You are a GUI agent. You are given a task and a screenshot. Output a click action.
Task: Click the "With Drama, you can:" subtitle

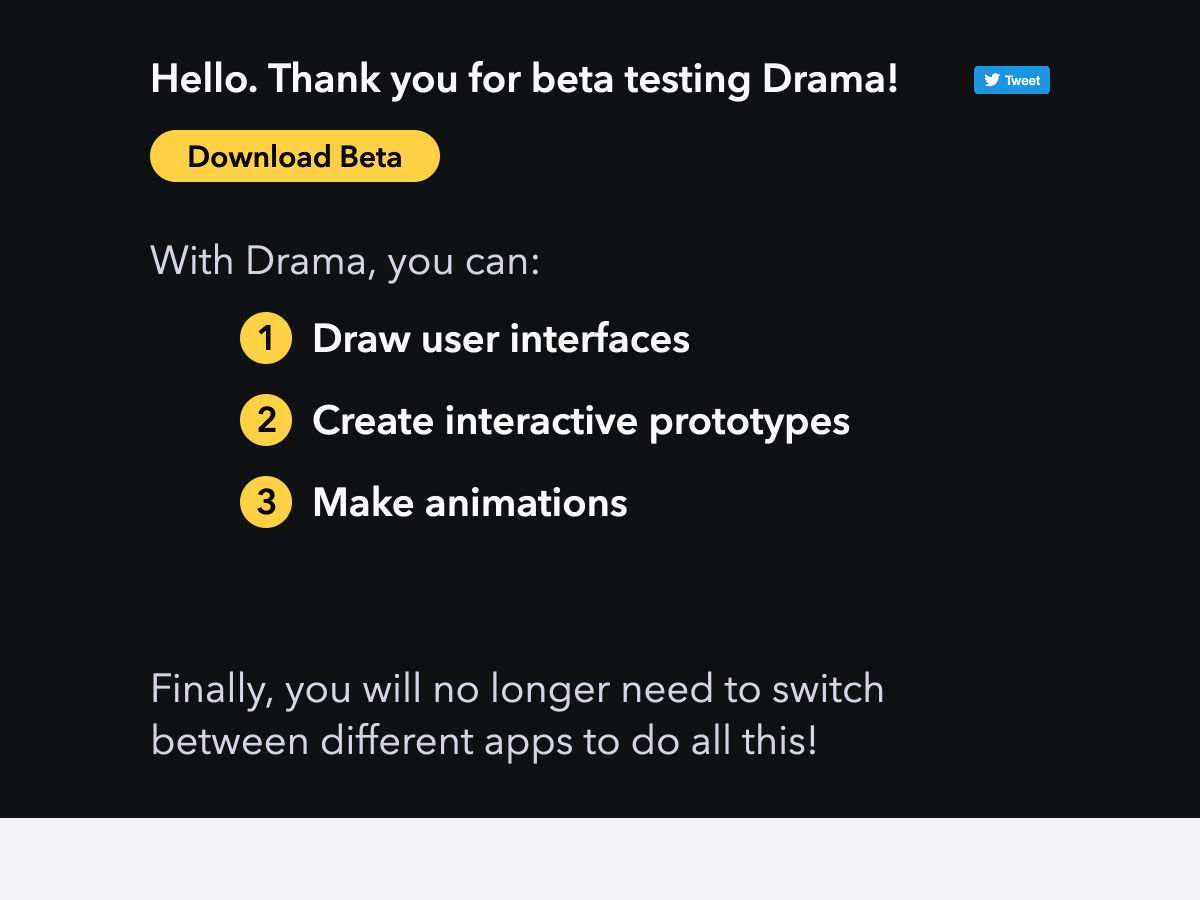point(345,261)
